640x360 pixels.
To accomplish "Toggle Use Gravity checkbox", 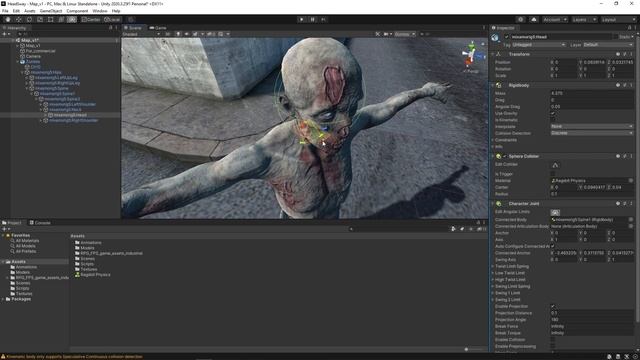I will [x=553, y=113].
